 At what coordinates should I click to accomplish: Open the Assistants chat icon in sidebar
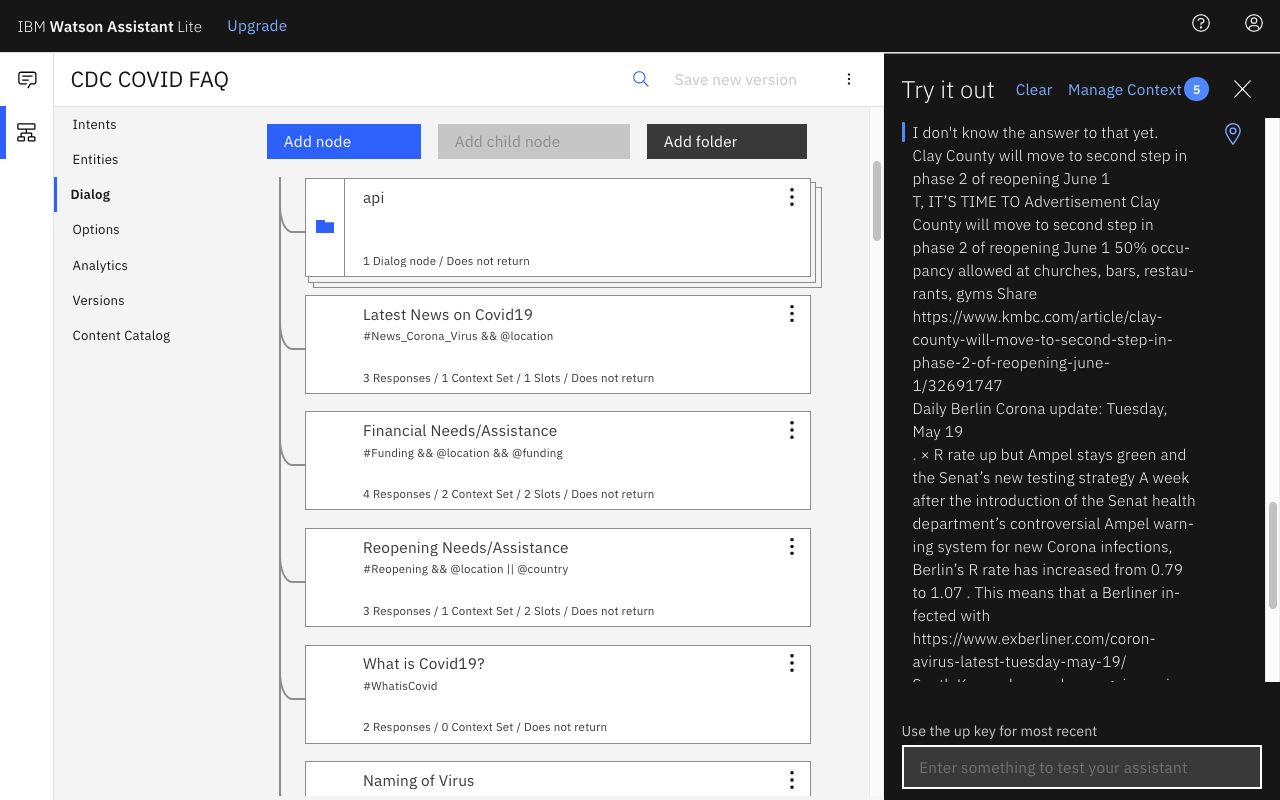tap(27, 80)
